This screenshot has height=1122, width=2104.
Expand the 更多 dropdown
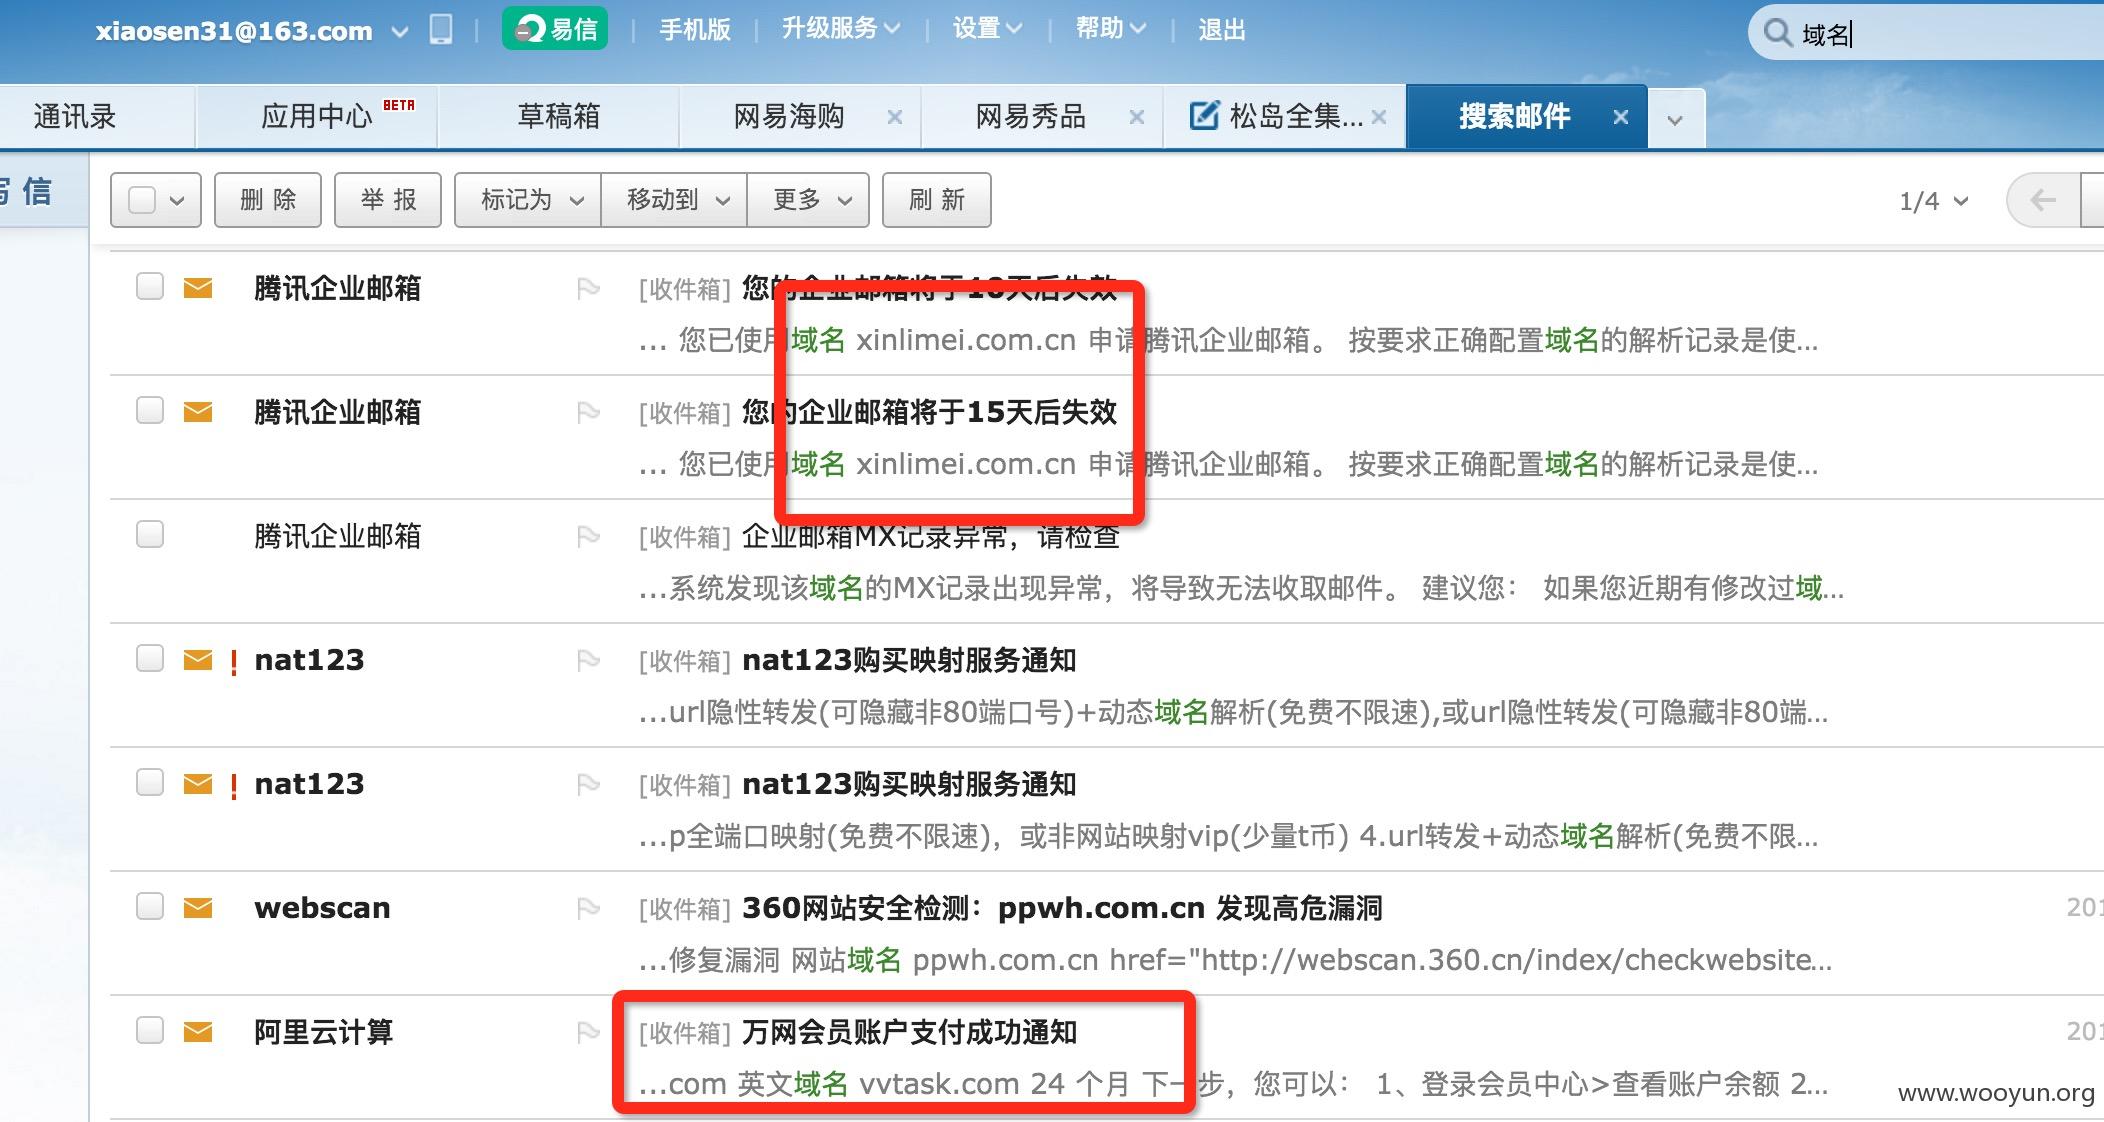808,200
